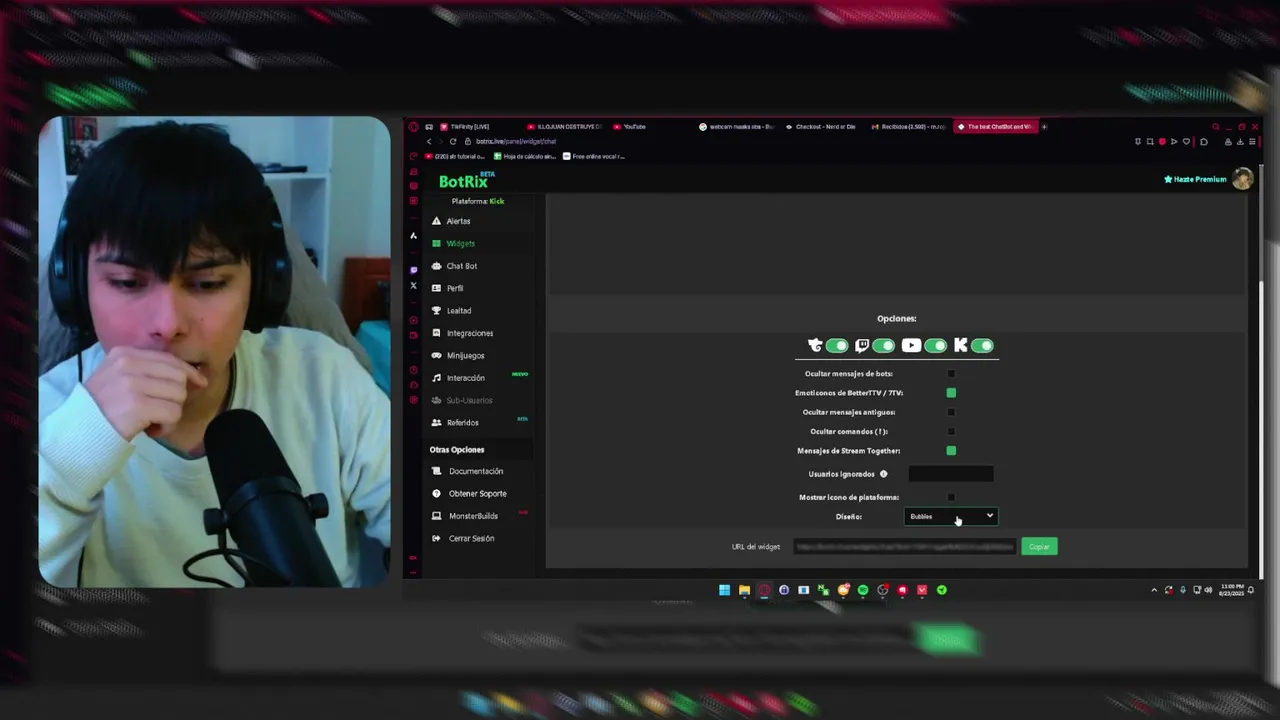Click the botrix.live address bar
Image resolution: width=1280 pixels, height=720 pixels.
coord(515,142)
